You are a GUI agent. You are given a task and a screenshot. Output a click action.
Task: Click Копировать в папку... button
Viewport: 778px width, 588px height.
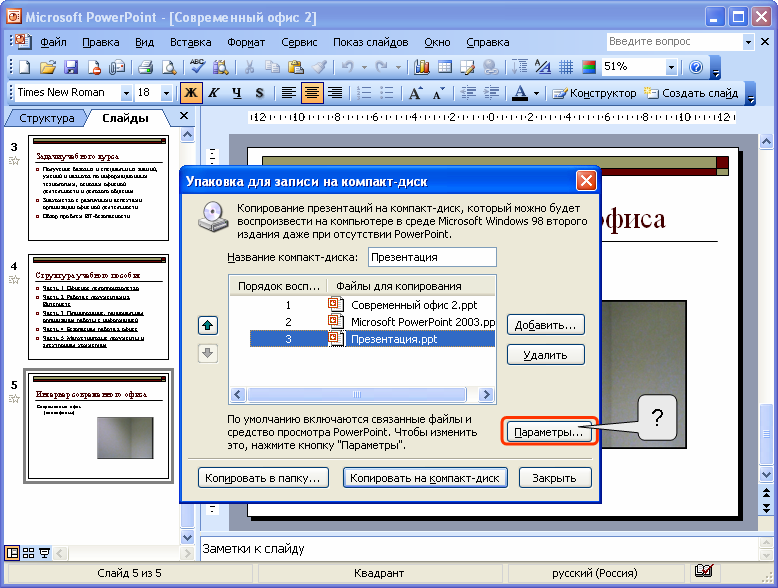[x=263, y=478]
